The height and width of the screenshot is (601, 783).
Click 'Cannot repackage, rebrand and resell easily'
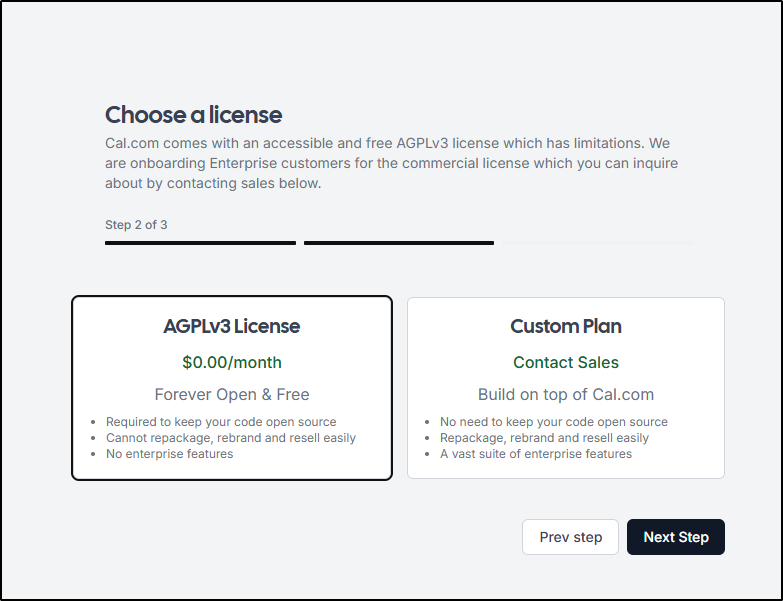coord(231,438)
